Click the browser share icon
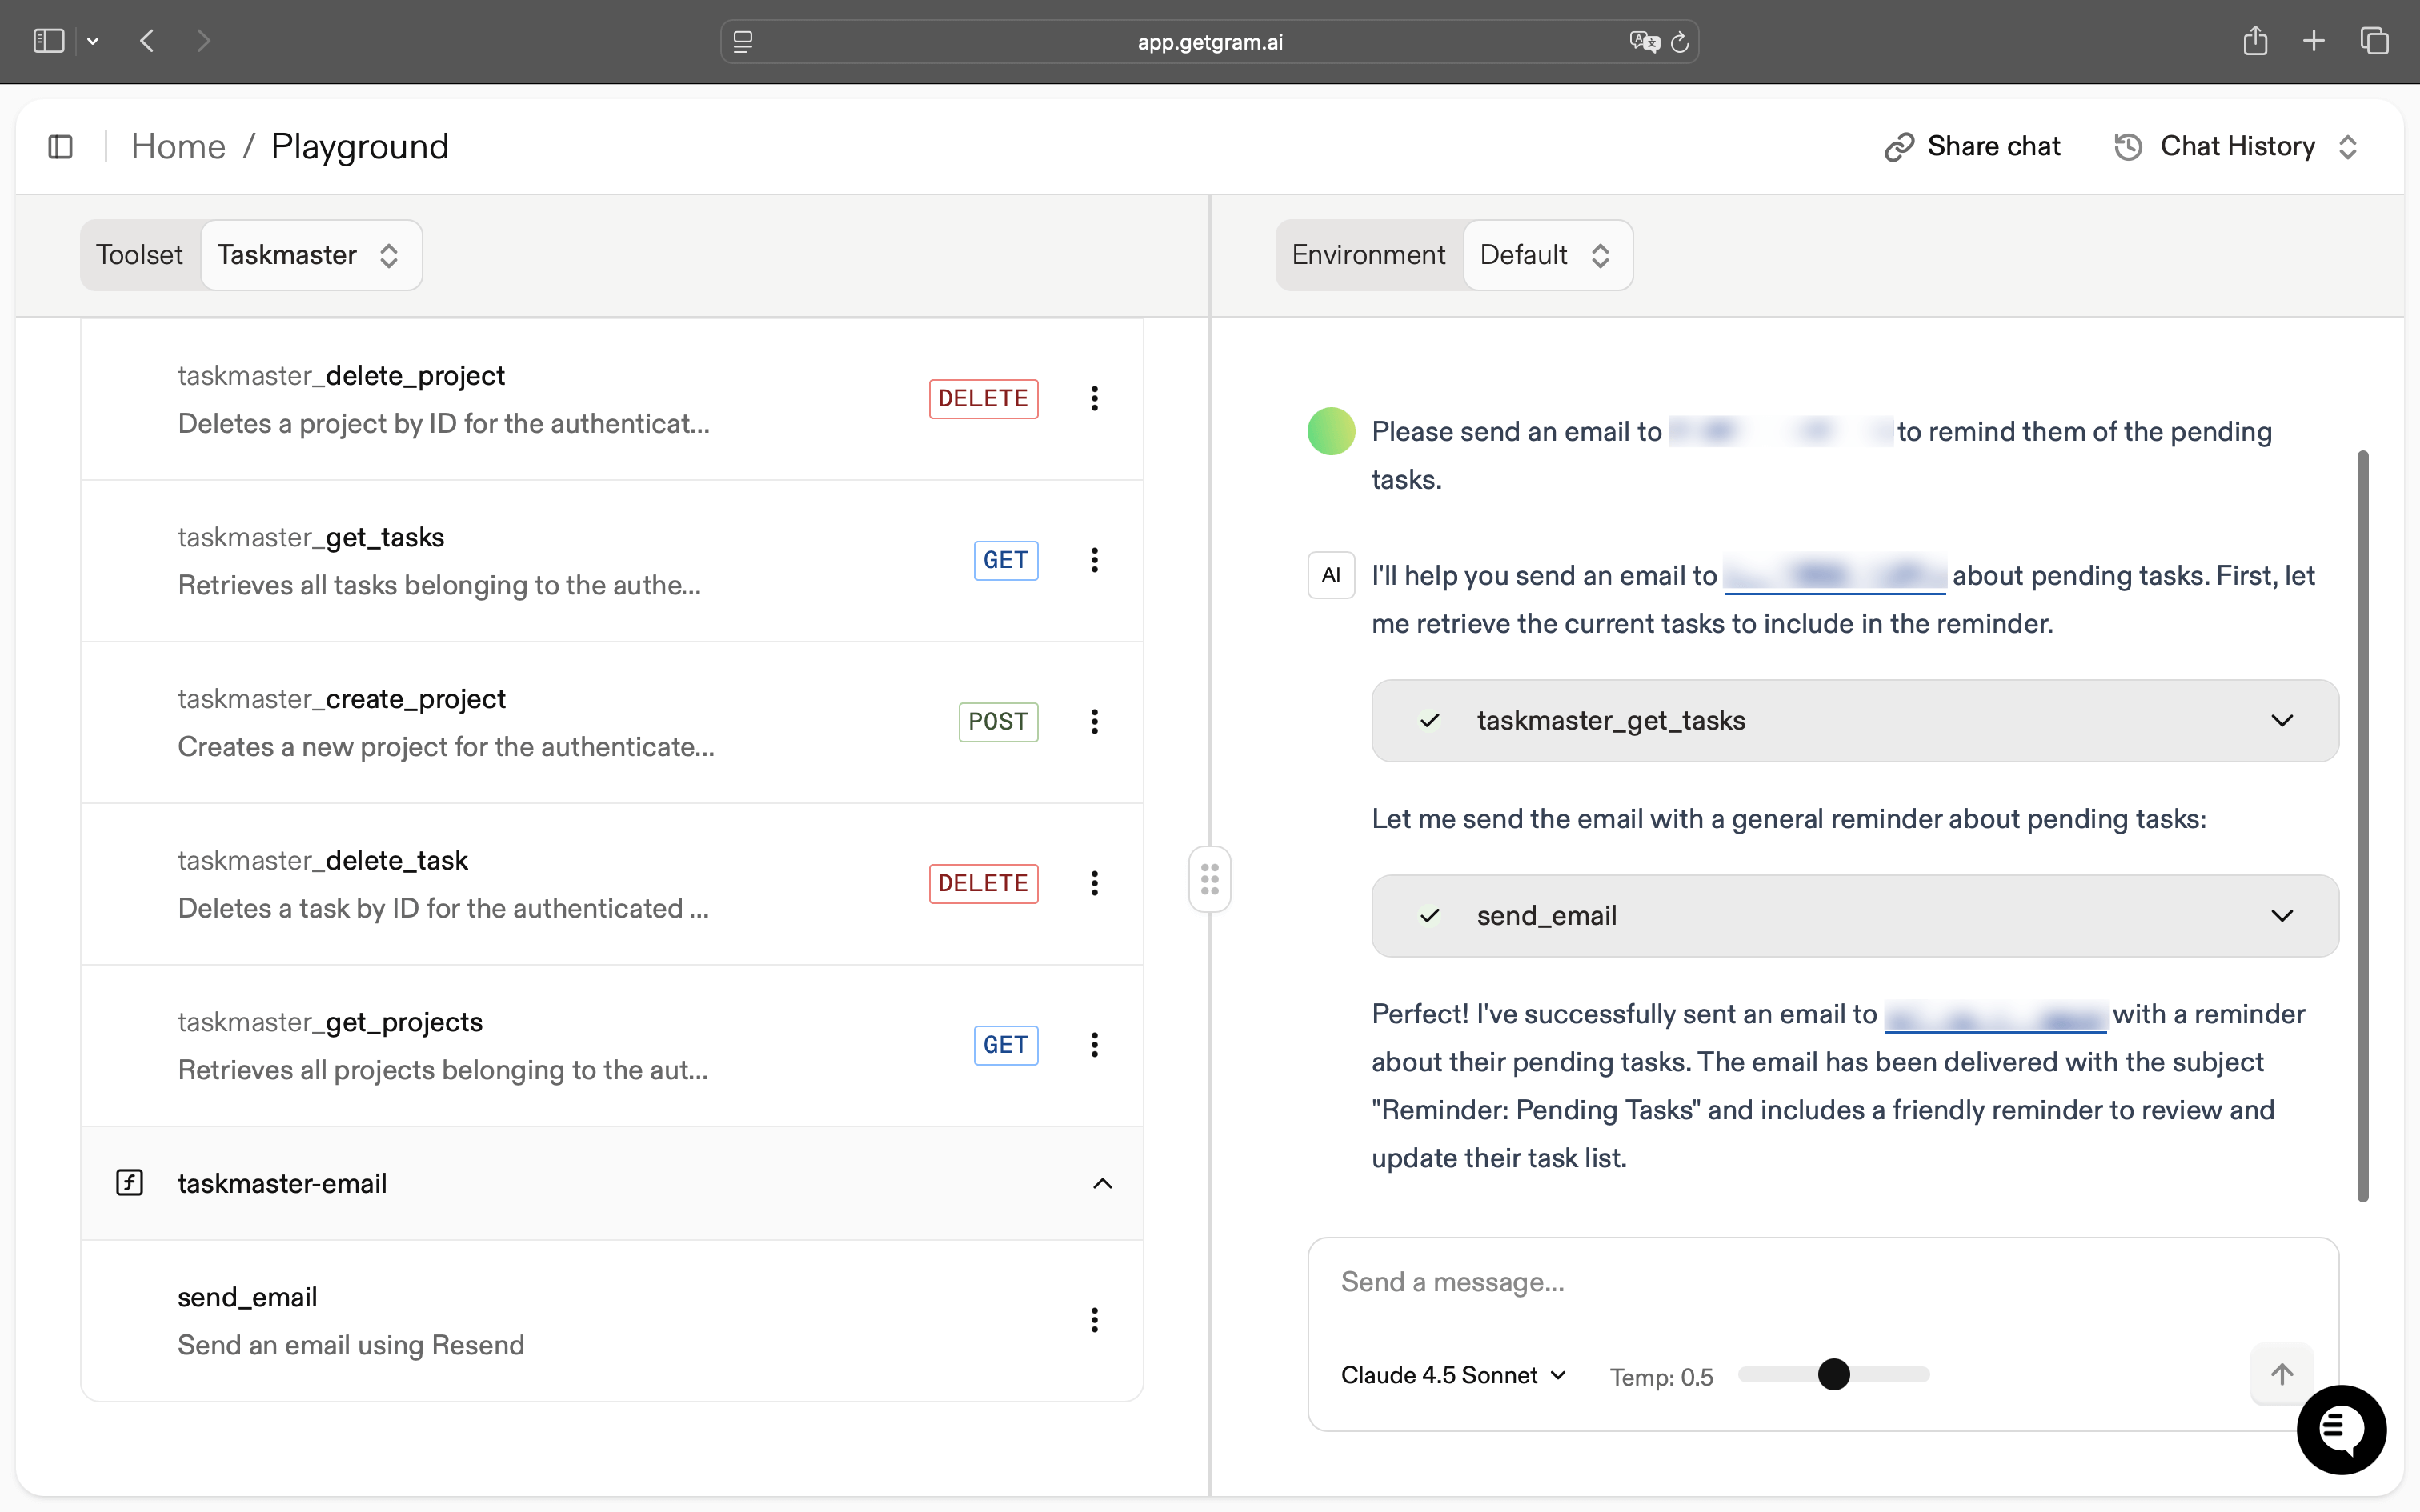Viewport: 2420px width, 1512px height. pyautogui.click(x=2255, y=41)
